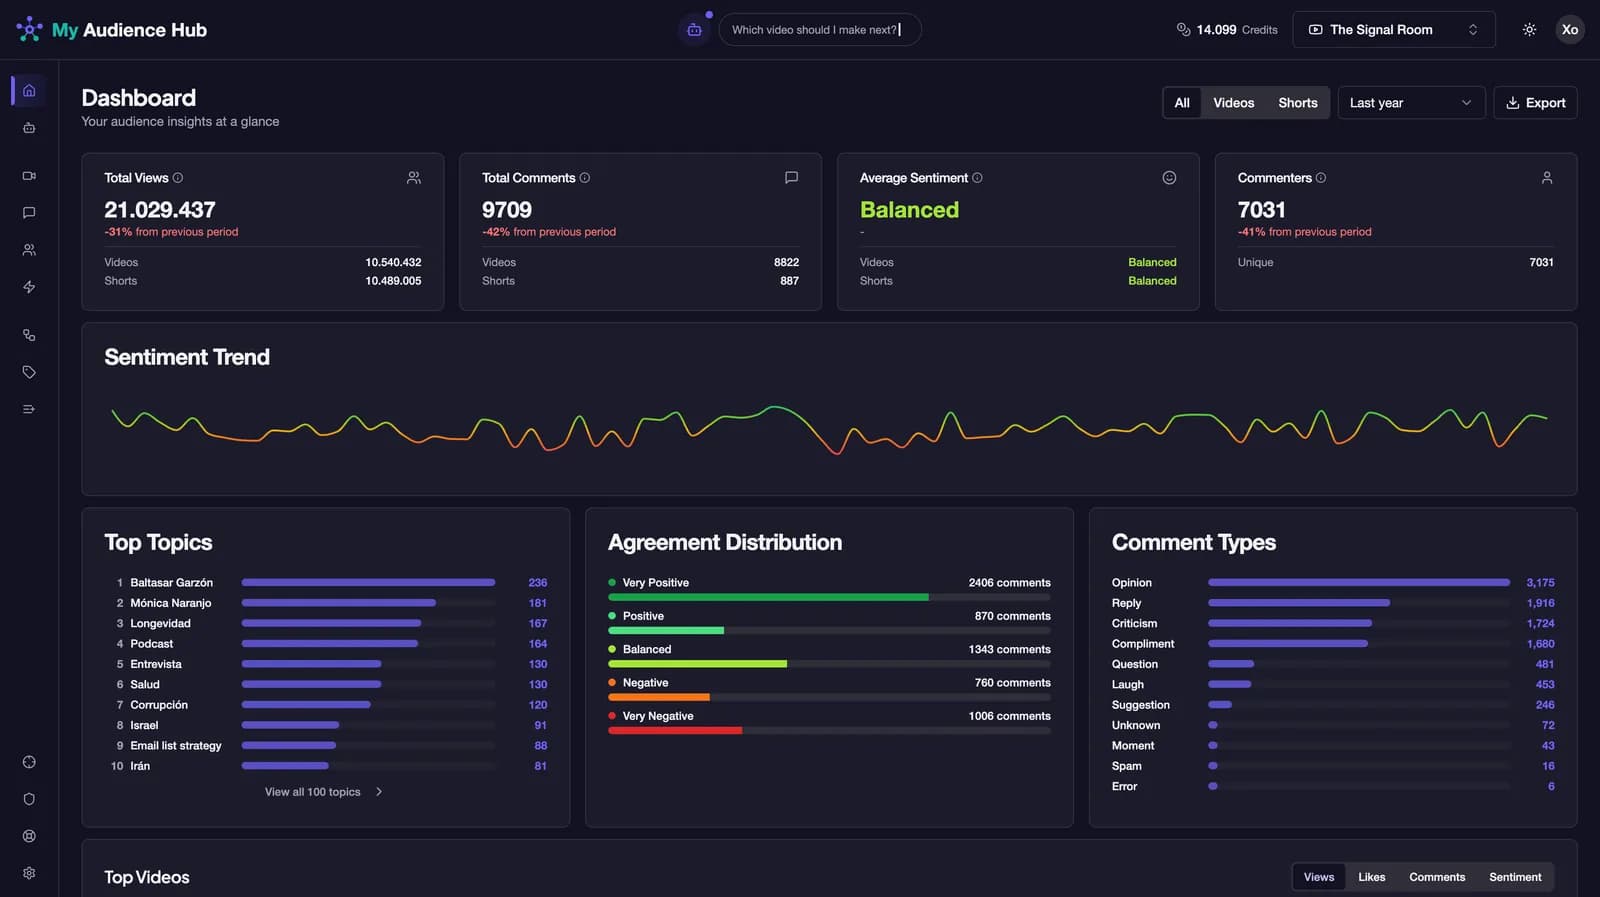
Task: Click info icon next to Average Sentiment
Action: (x=977, y=178)
